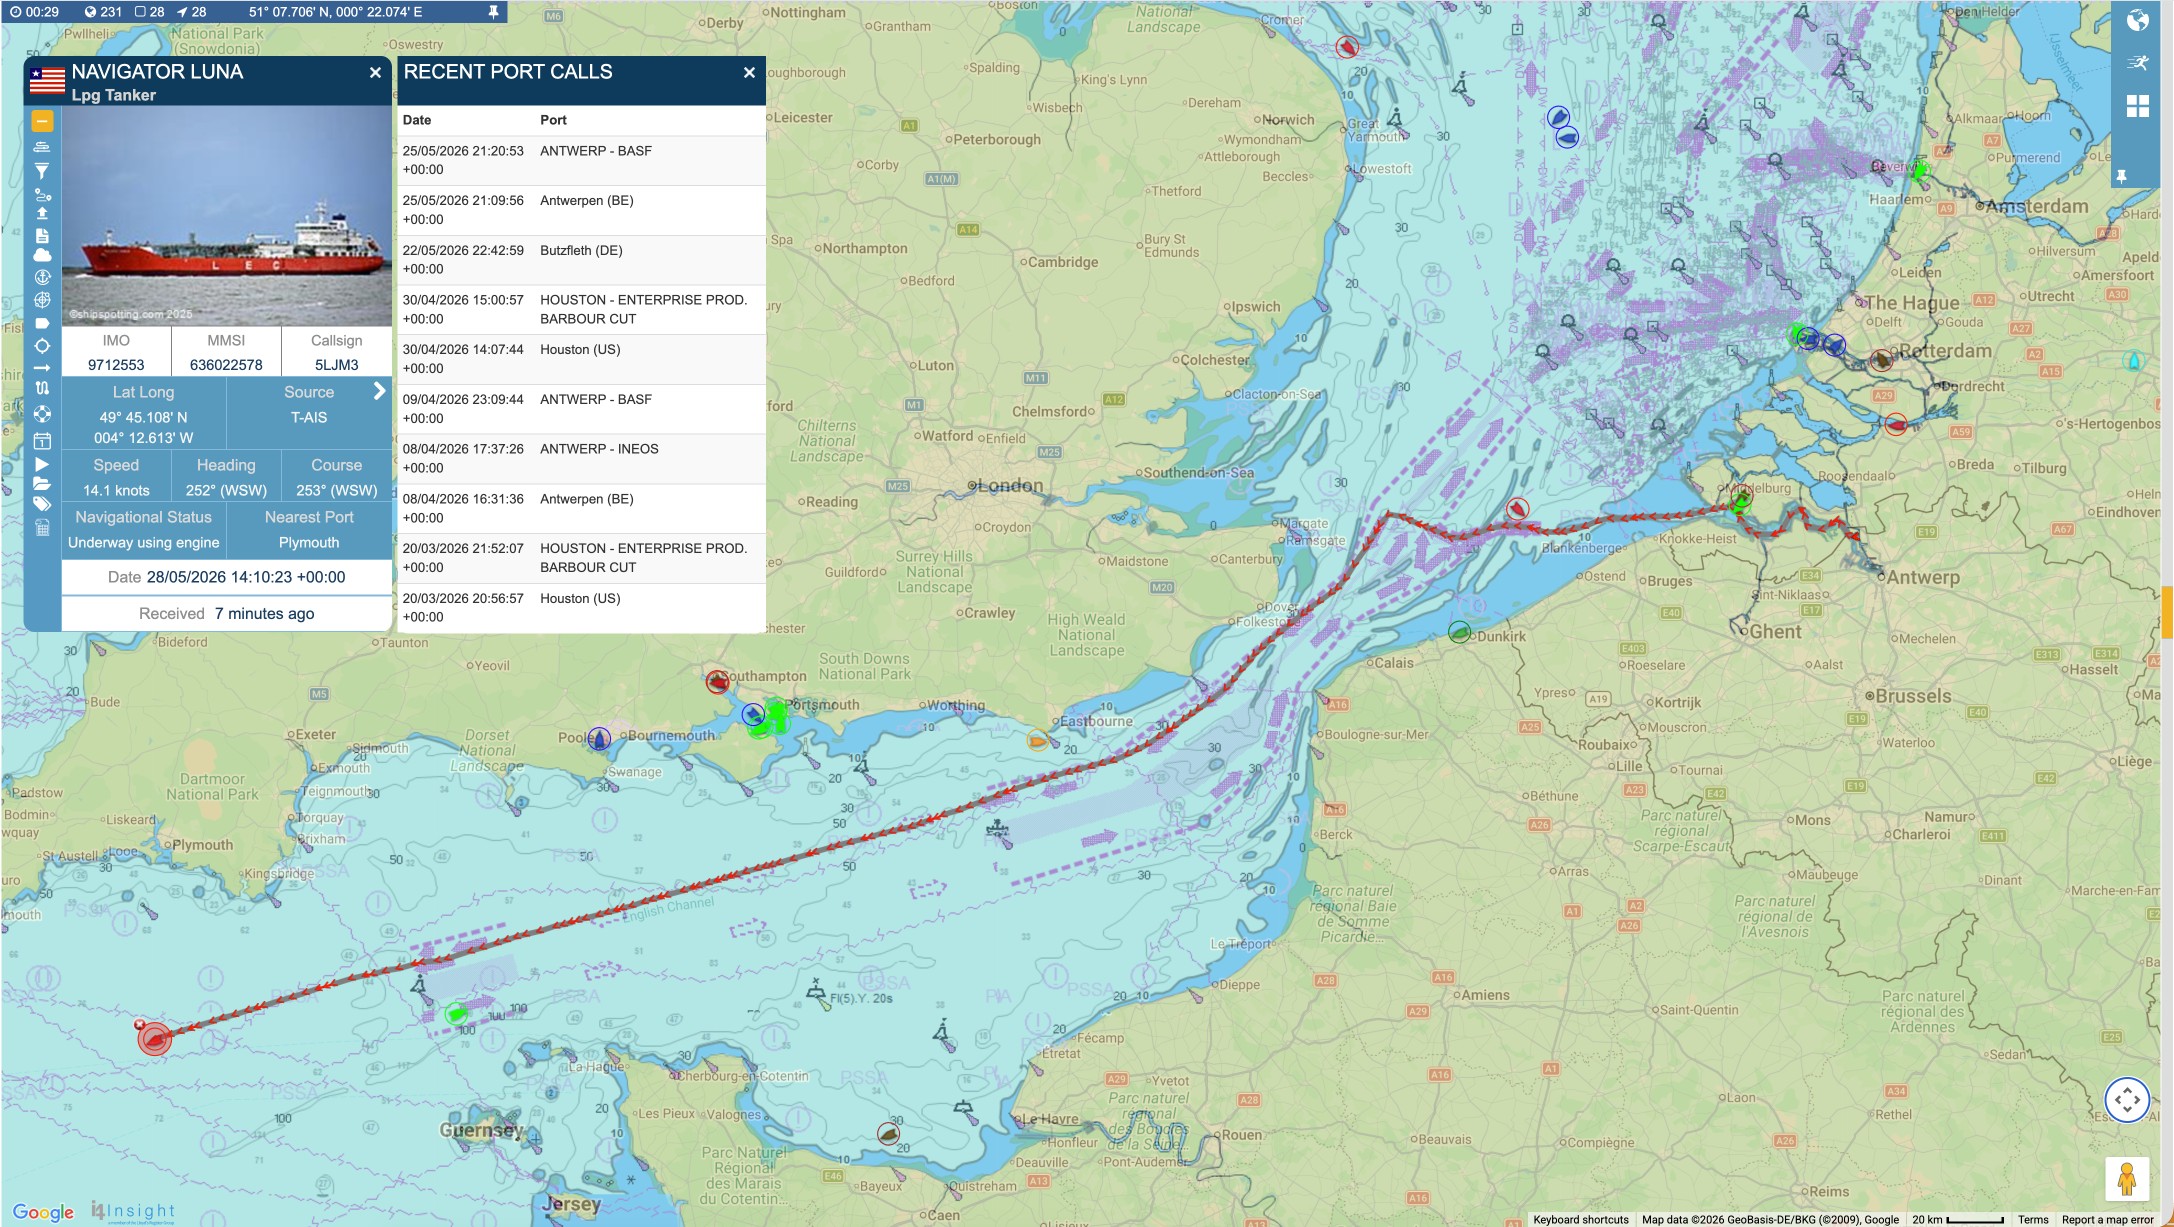2174x1227 pixels.
Task: Open the document report icon in vessel sidebar
Action: [x=42, y=236]
